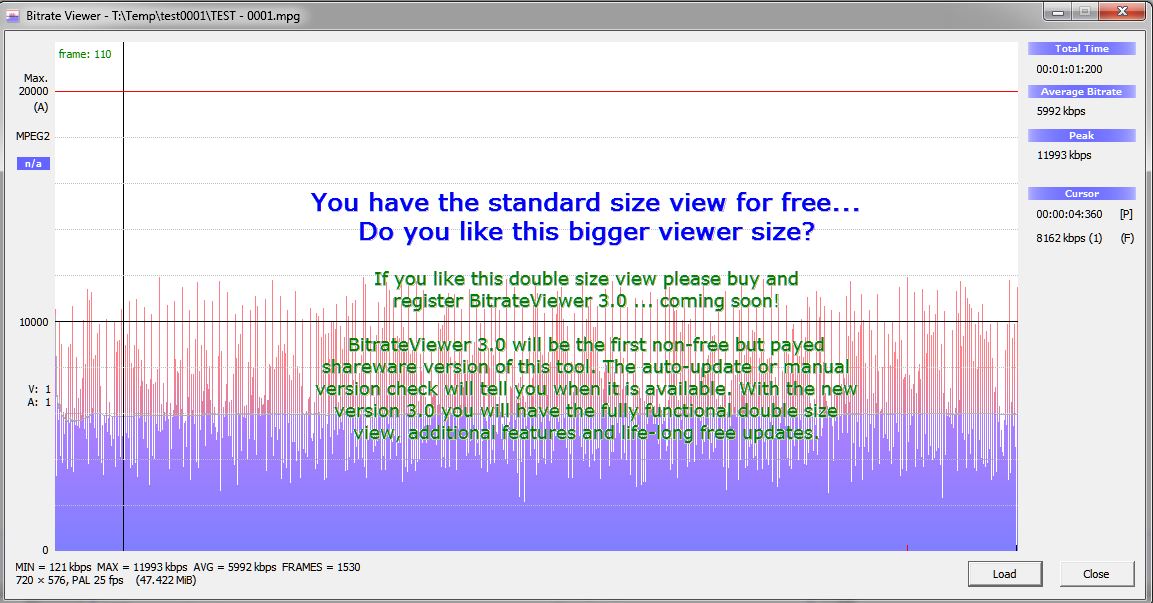Click the [P] frame type indicator
The height and width of the screenshot is (603, 1153).
[x=1127, y=214]
